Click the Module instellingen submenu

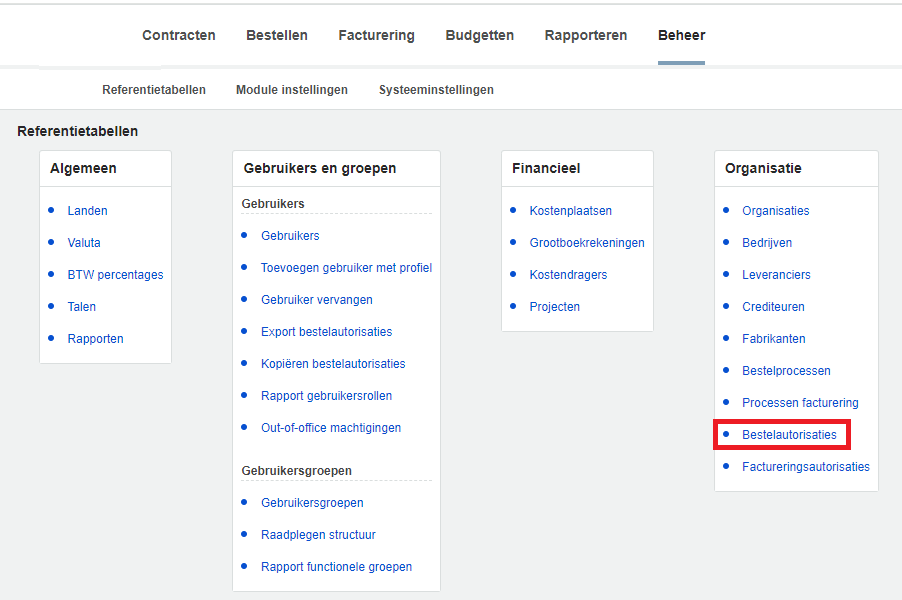[x=292, y=90]
